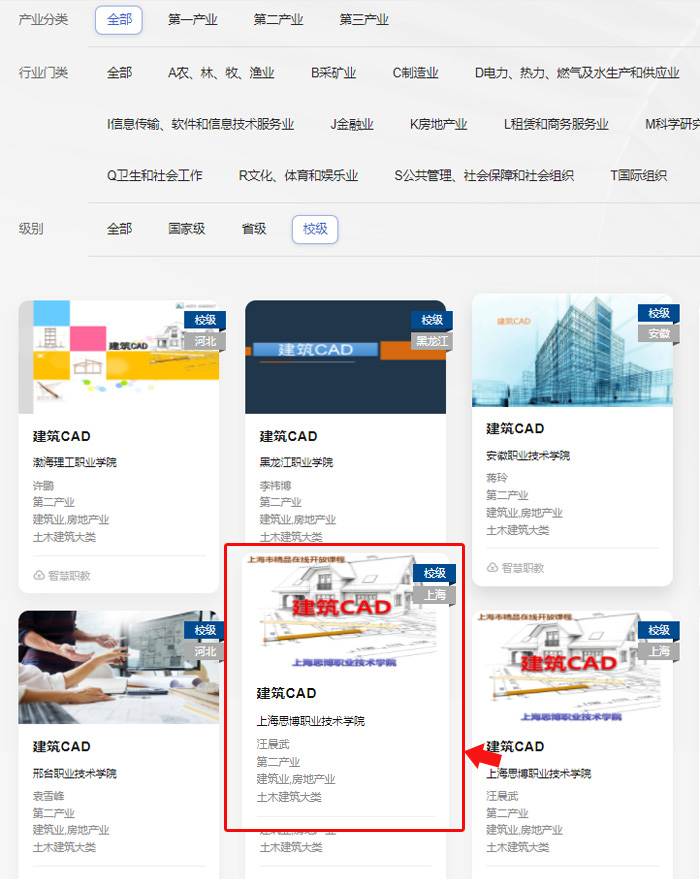Click the 黑龙江 region tag badge
The image size is (700, 879).
pyautogui.click(x=431, y=341)
